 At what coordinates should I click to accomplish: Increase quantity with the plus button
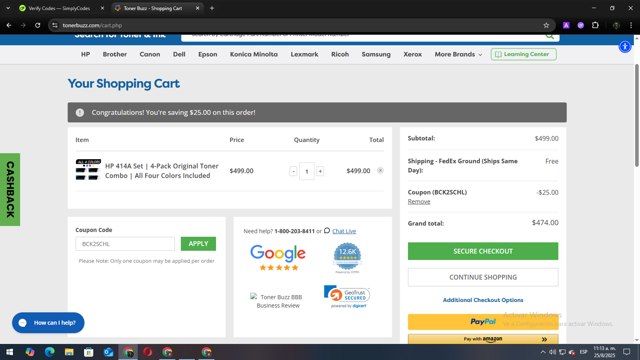click(x=320, y=171)
